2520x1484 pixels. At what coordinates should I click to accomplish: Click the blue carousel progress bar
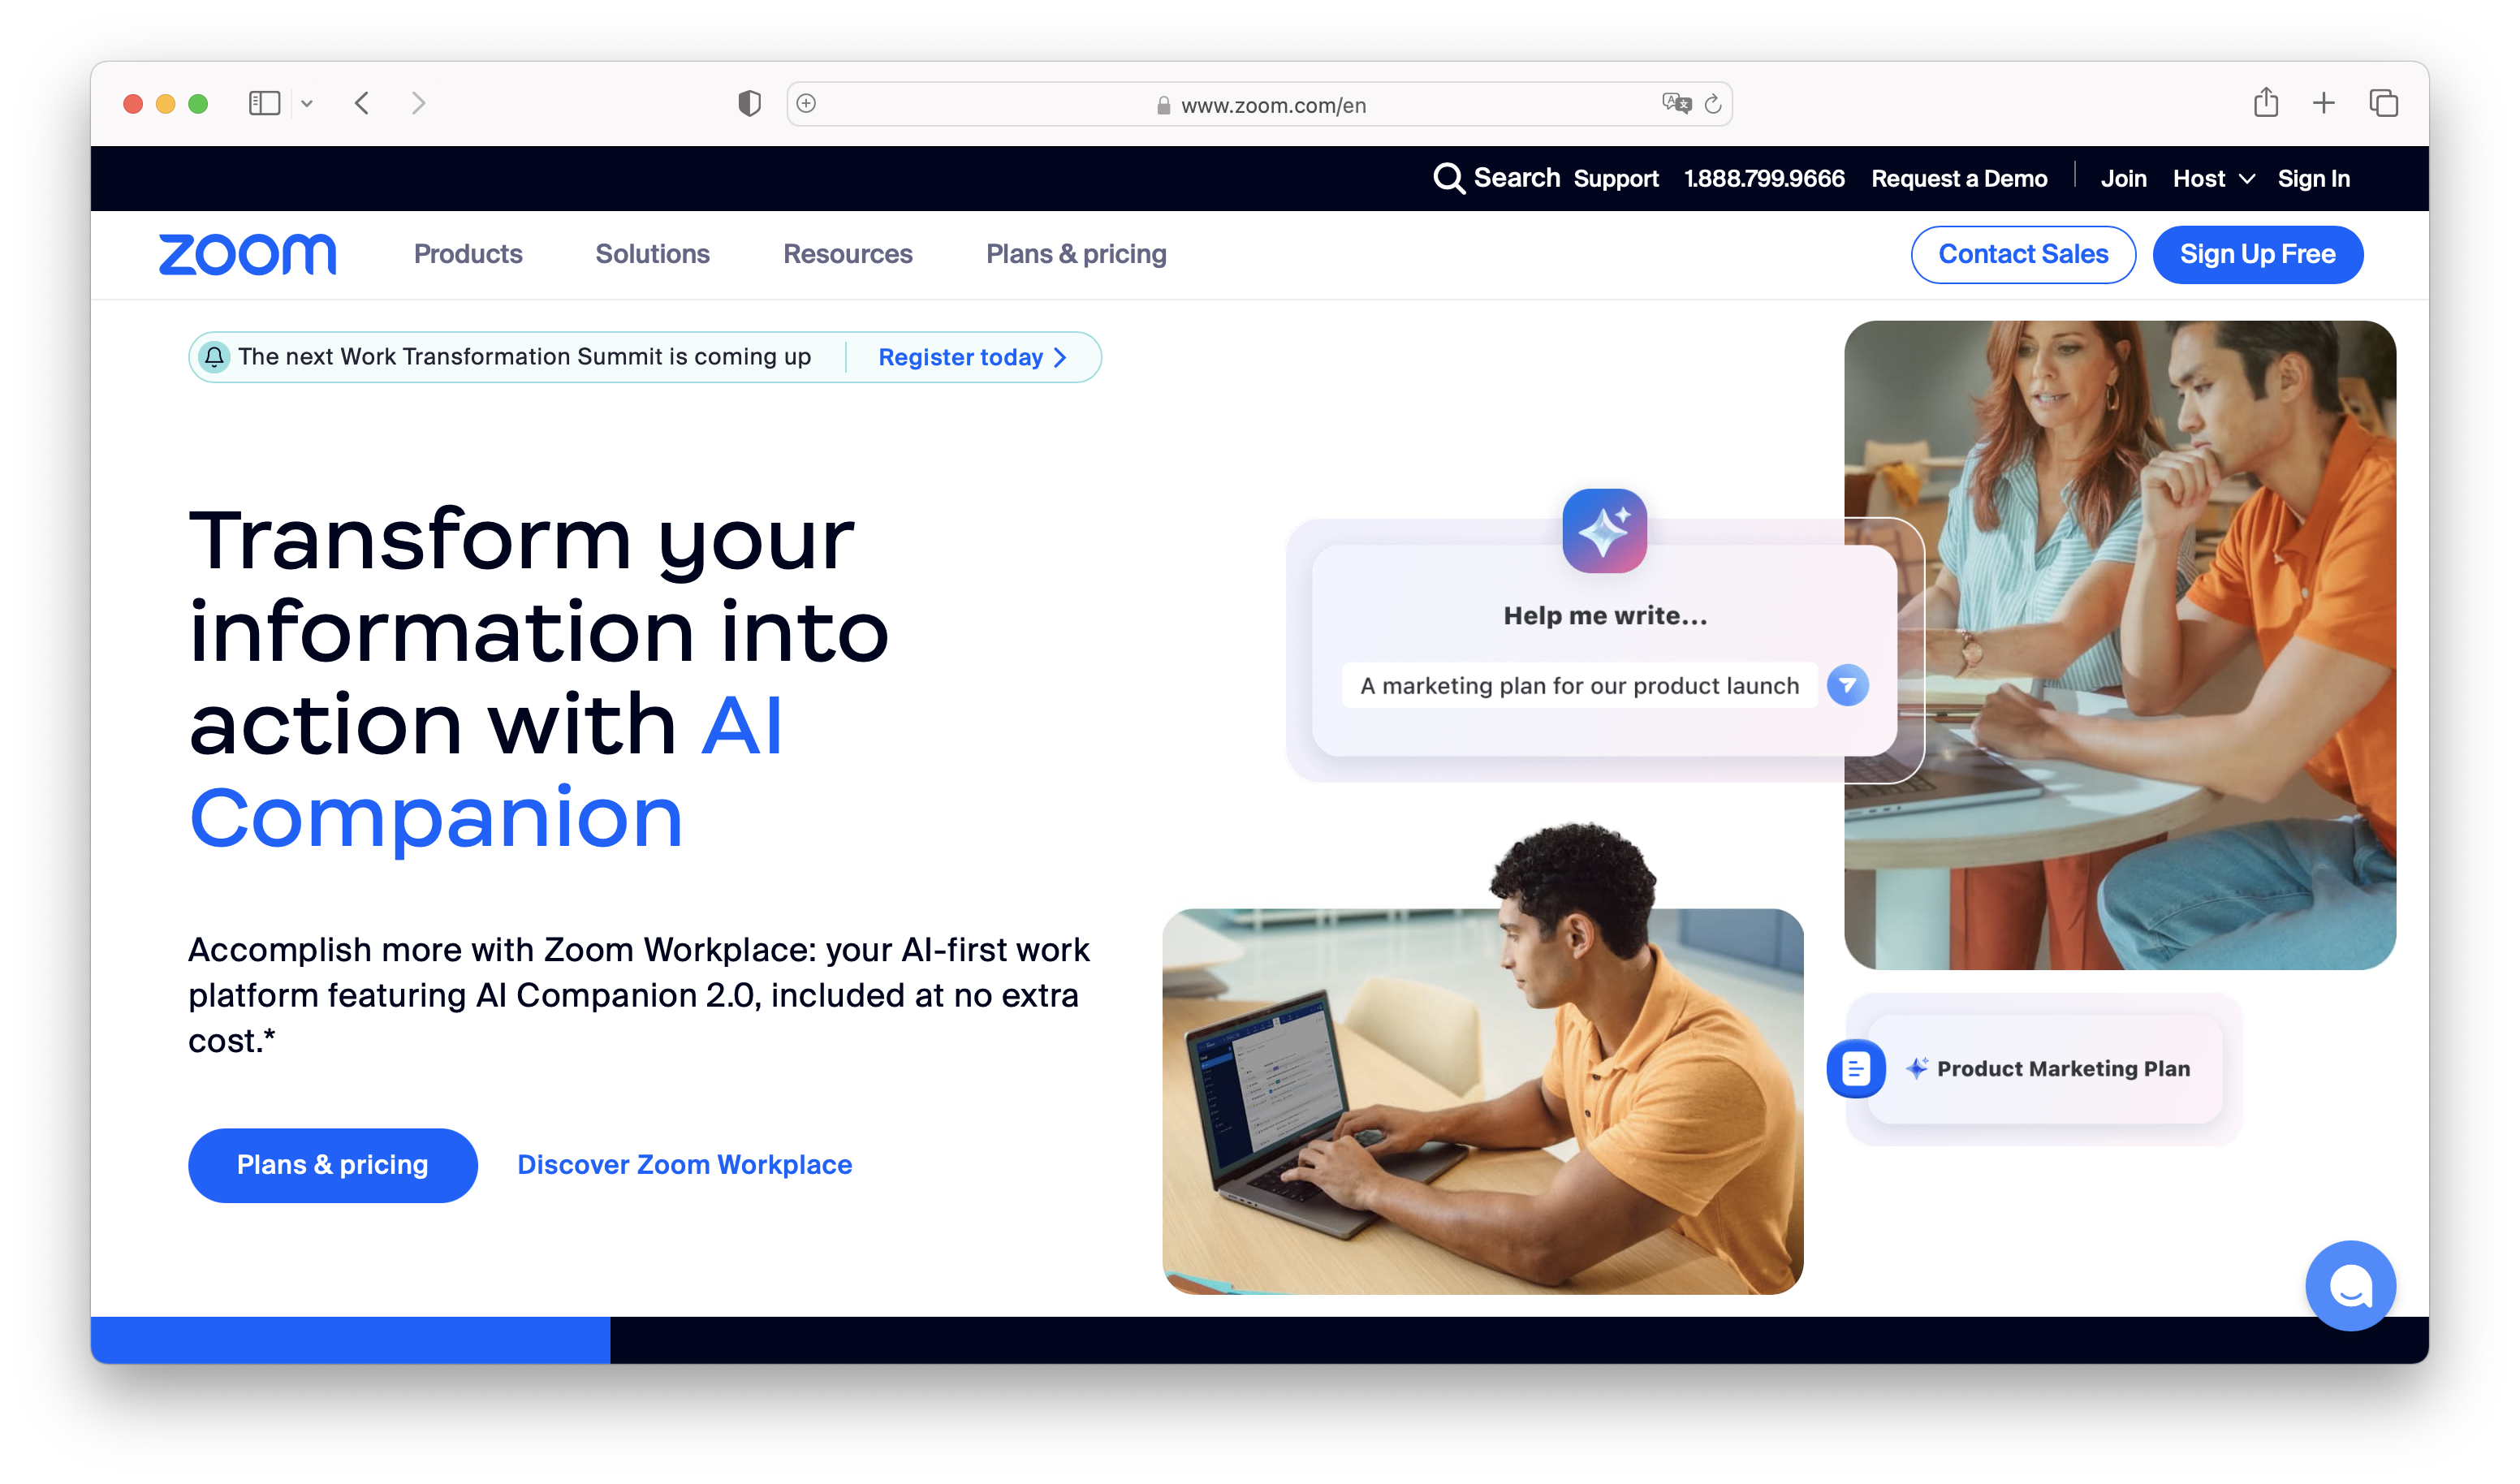(350, 1339)
